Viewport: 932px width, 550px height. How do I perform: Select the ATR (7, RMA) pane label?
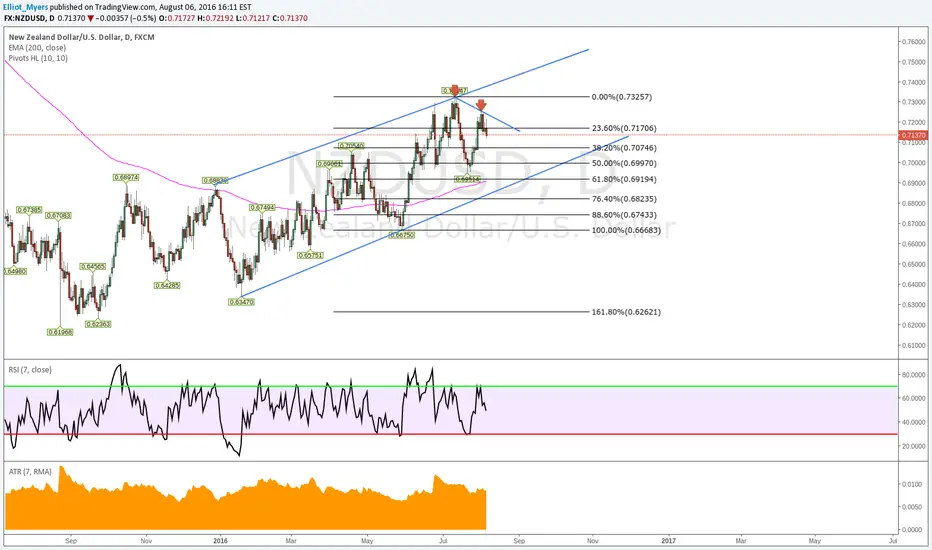point(30,472)
